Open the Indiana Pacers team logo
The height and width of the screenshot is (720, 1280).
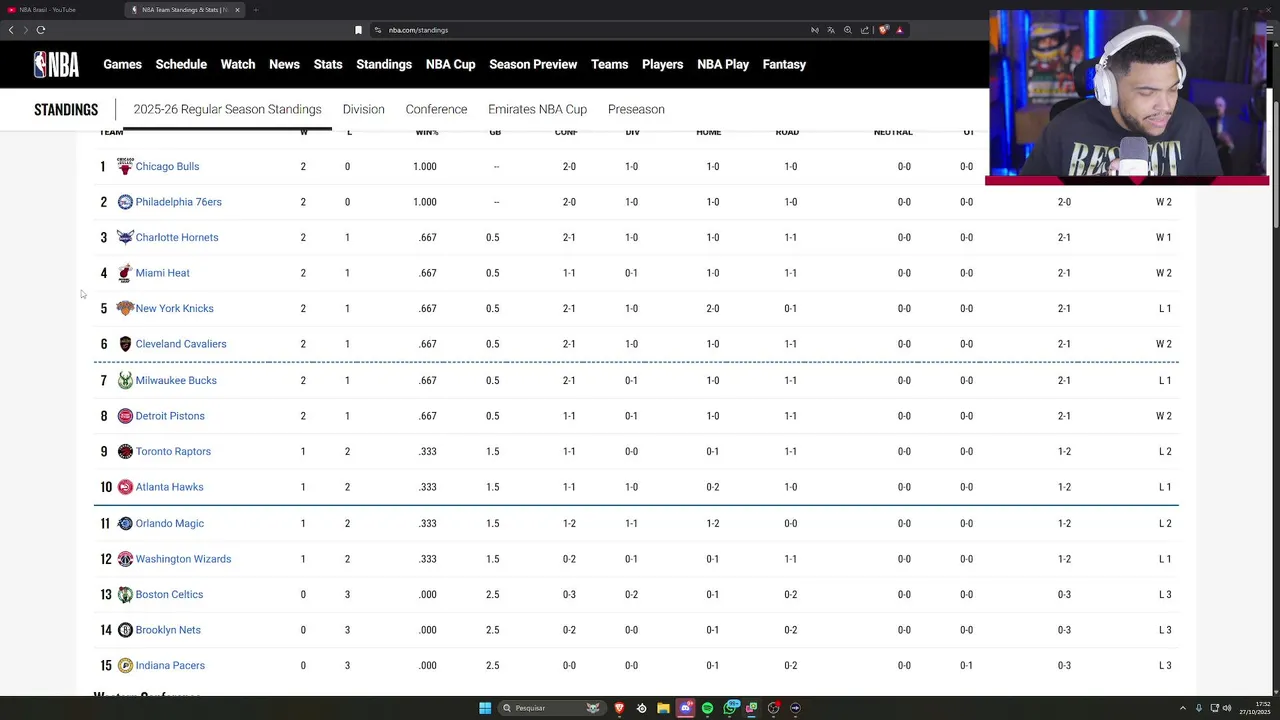[125, 665]
